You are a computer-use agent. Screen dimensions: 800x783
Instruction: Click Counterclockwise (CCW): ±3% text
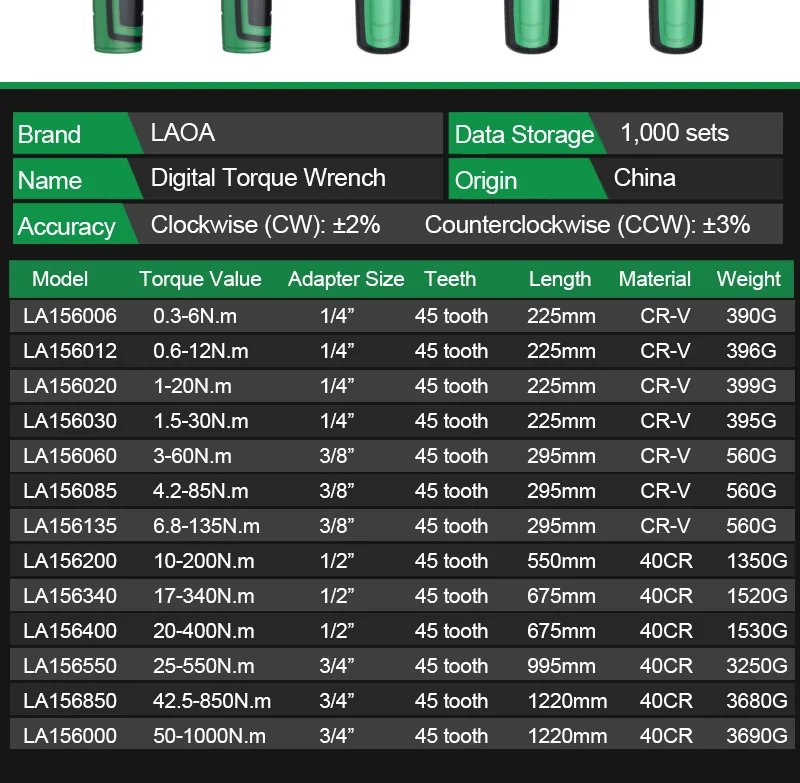coord(587,225)
